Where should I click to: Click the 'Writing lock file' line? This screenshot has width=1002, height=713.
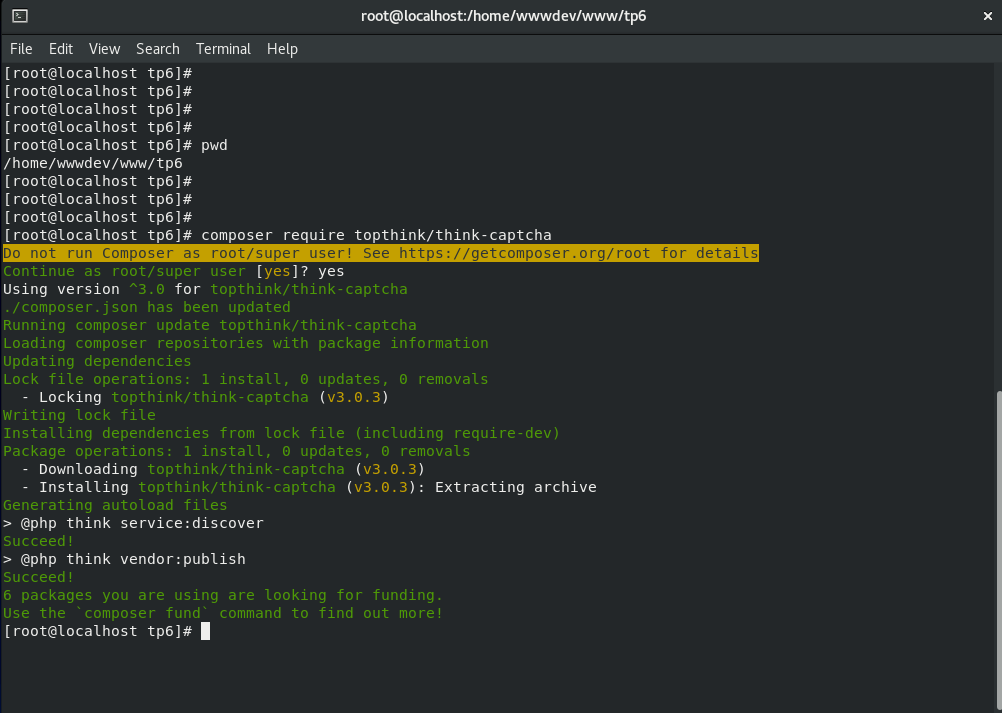pyautogui.click(x=79, y=415)
